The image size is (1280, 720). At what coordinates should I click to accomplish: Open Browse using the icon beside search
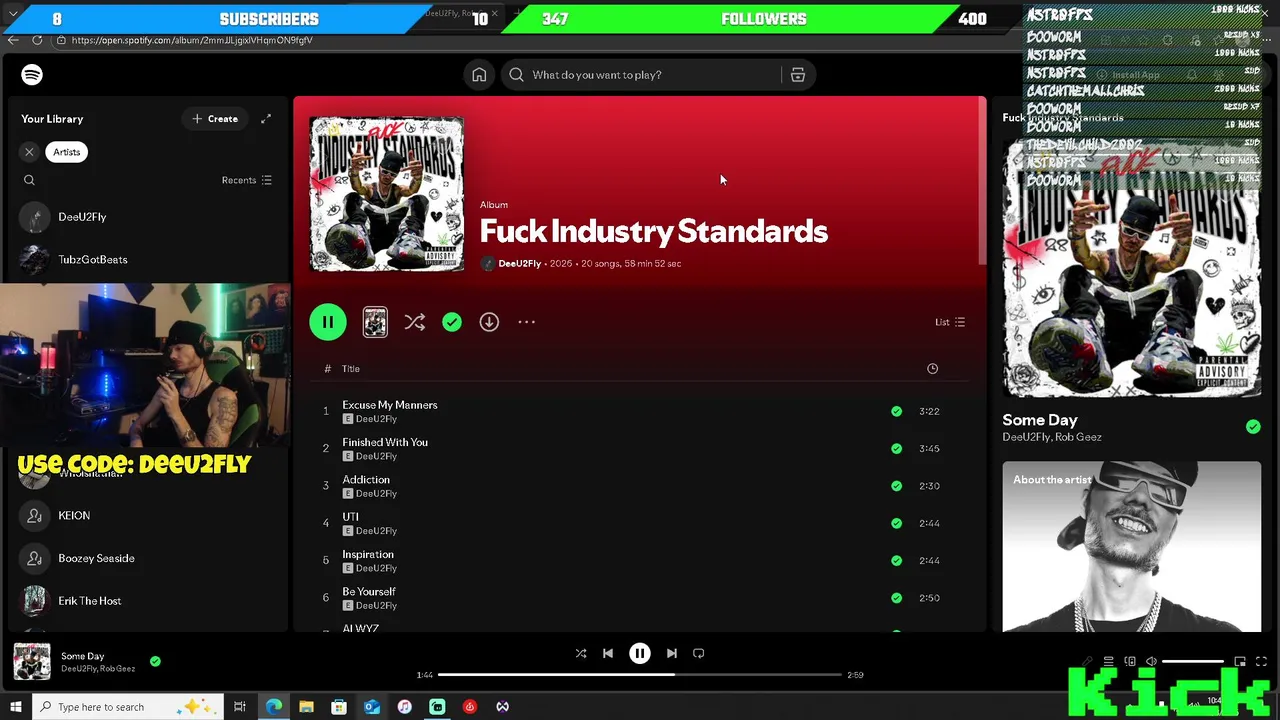click(798, 75)
